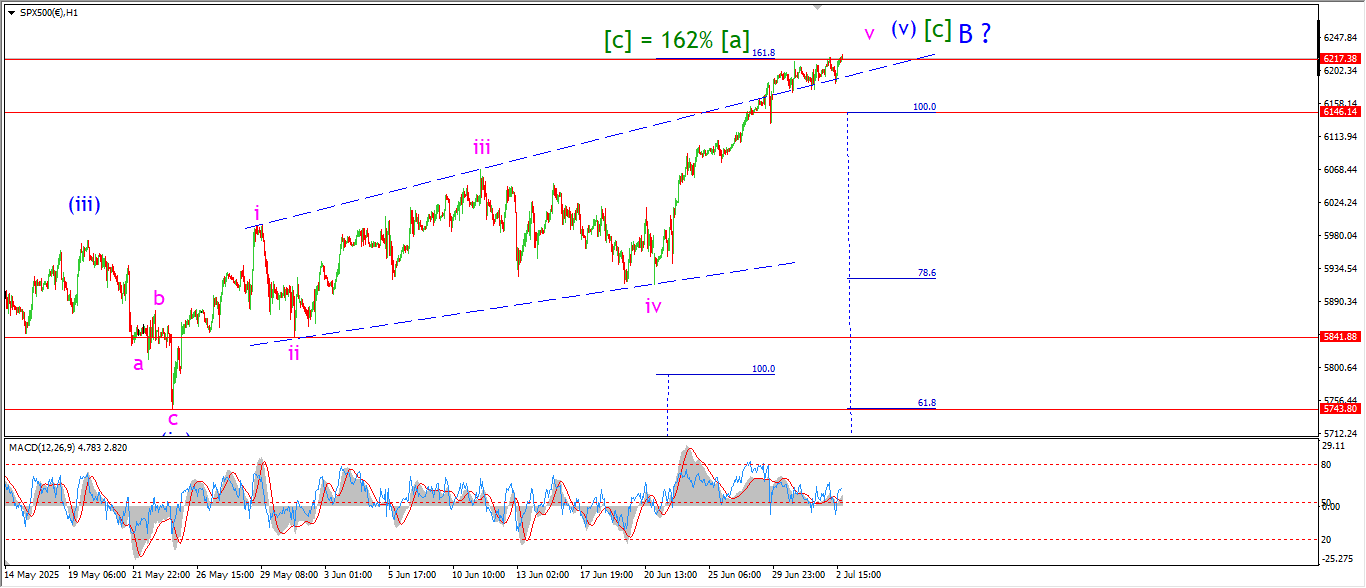Click the blue "(iii)" wave label
This screenshot has height=588, width=1366.
(84, 205)
